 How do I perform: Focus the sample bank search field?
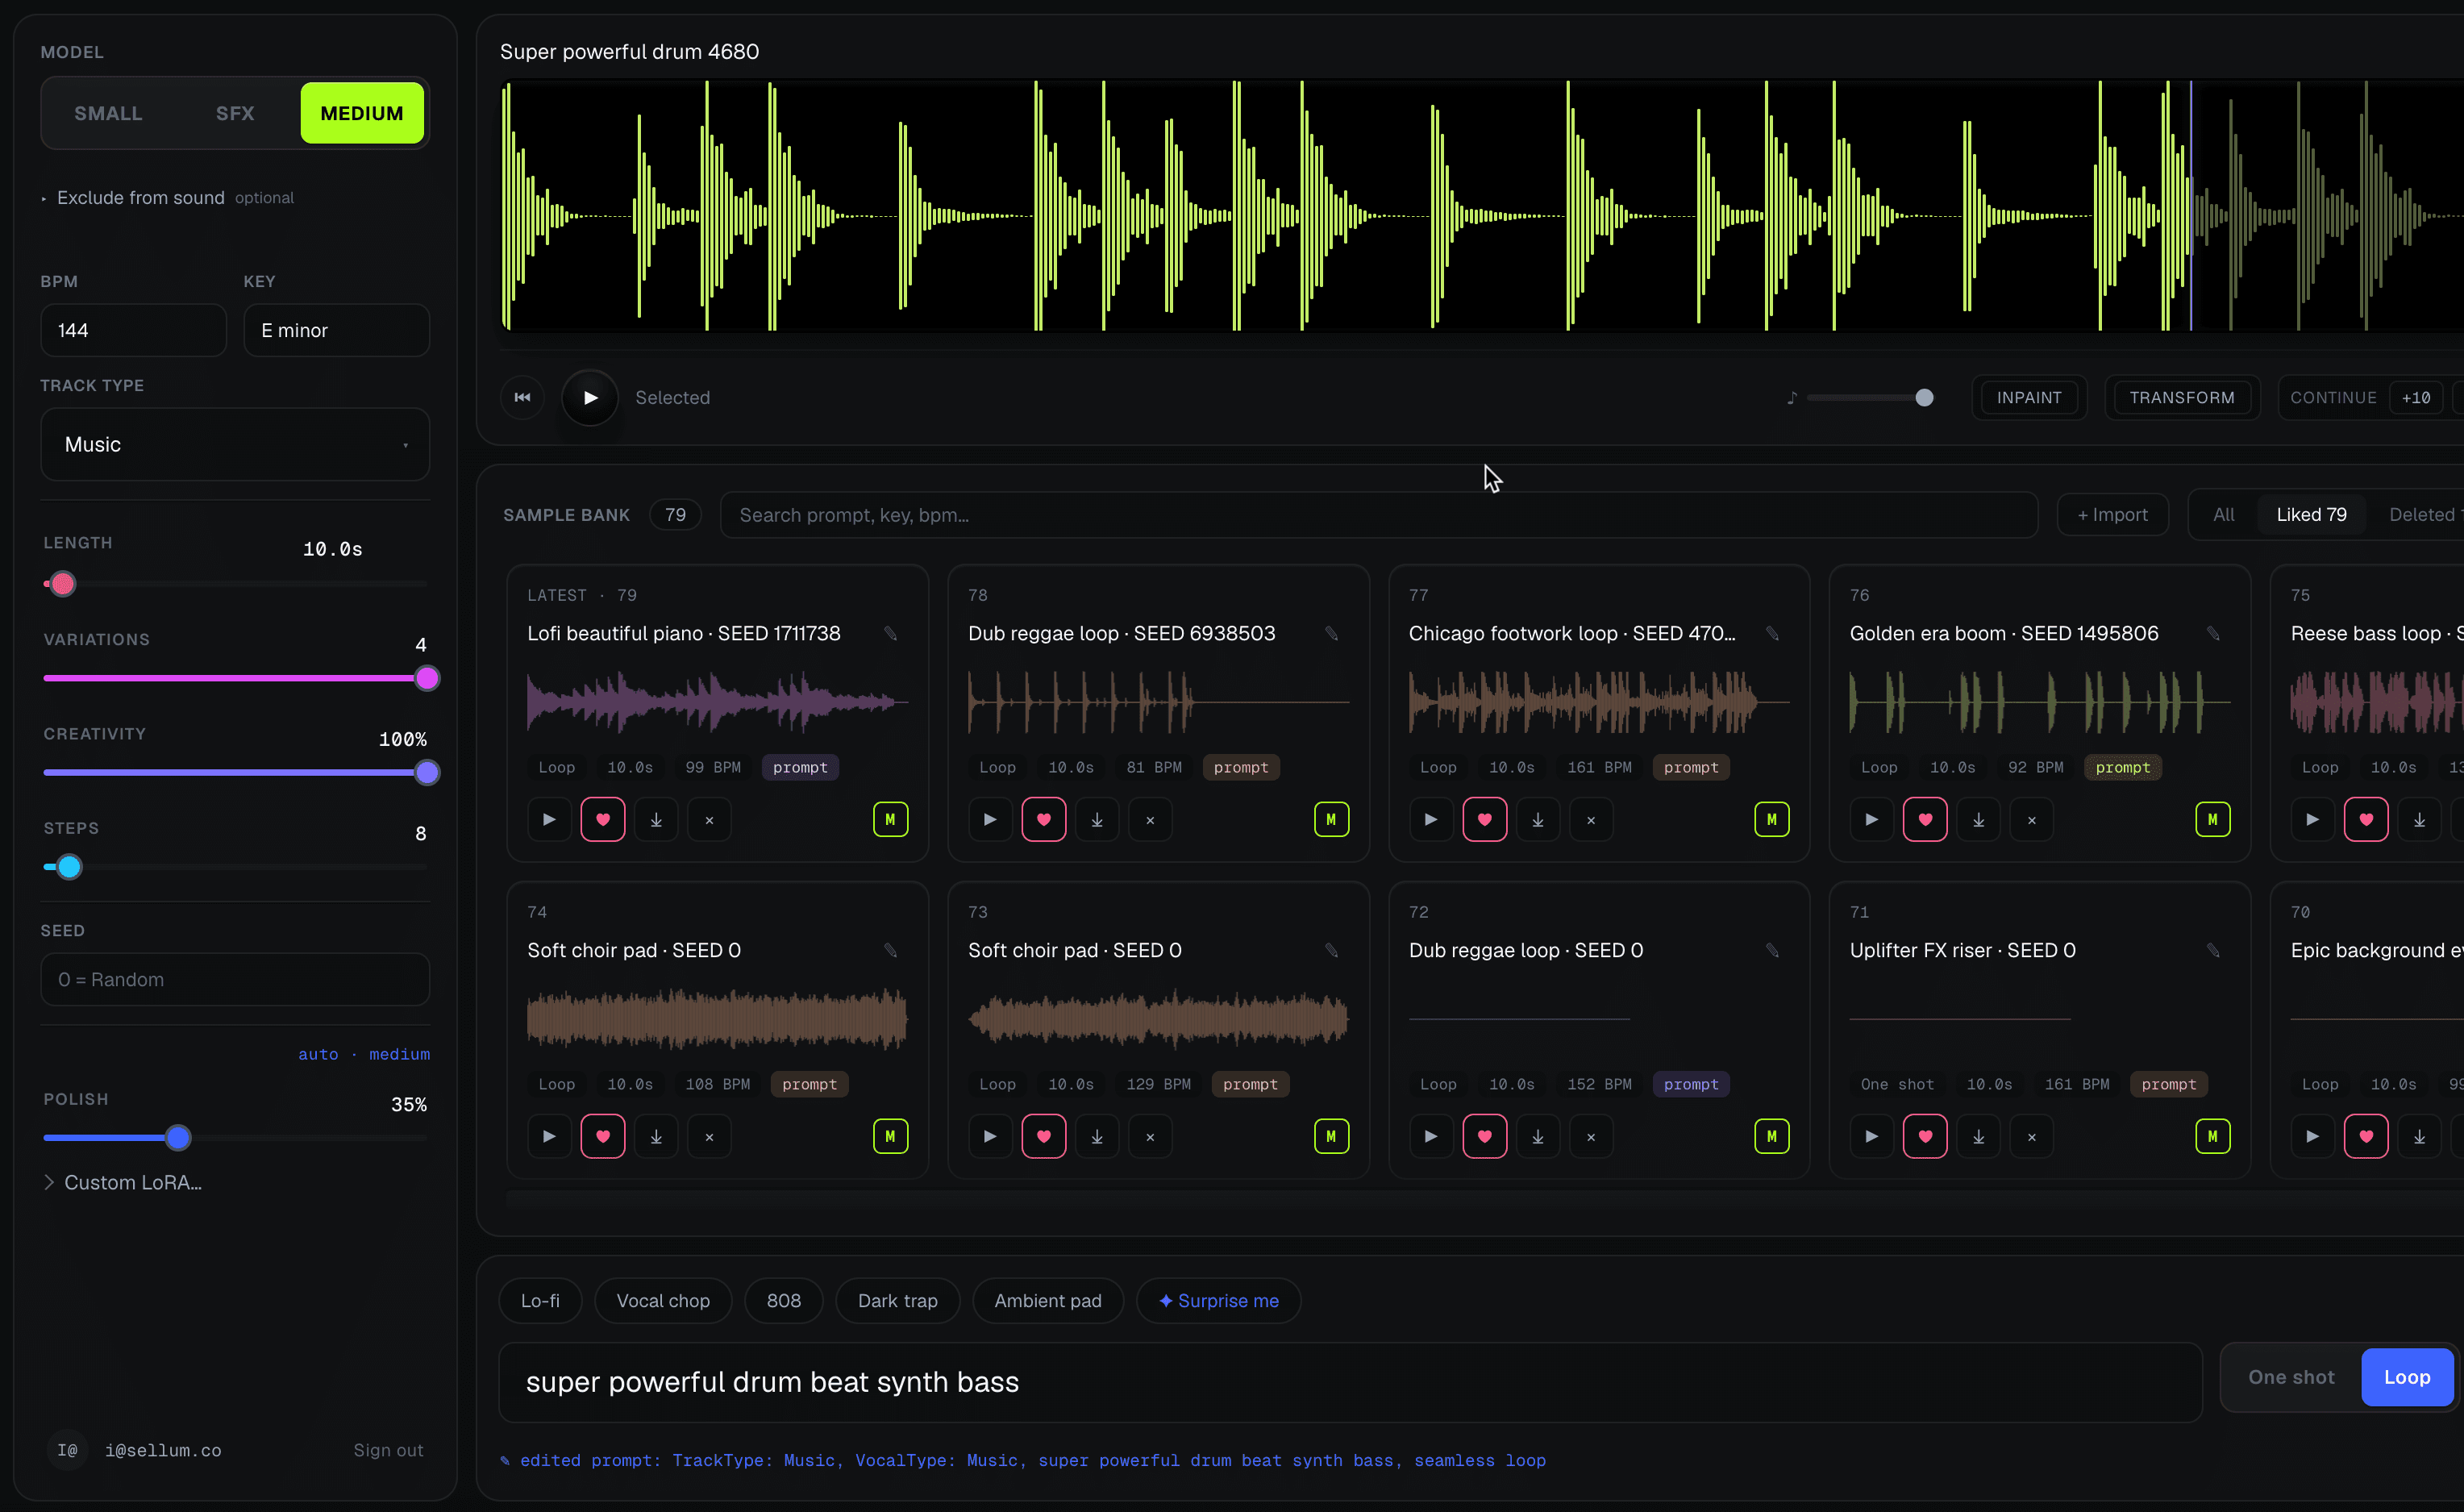coord(1378,515)
